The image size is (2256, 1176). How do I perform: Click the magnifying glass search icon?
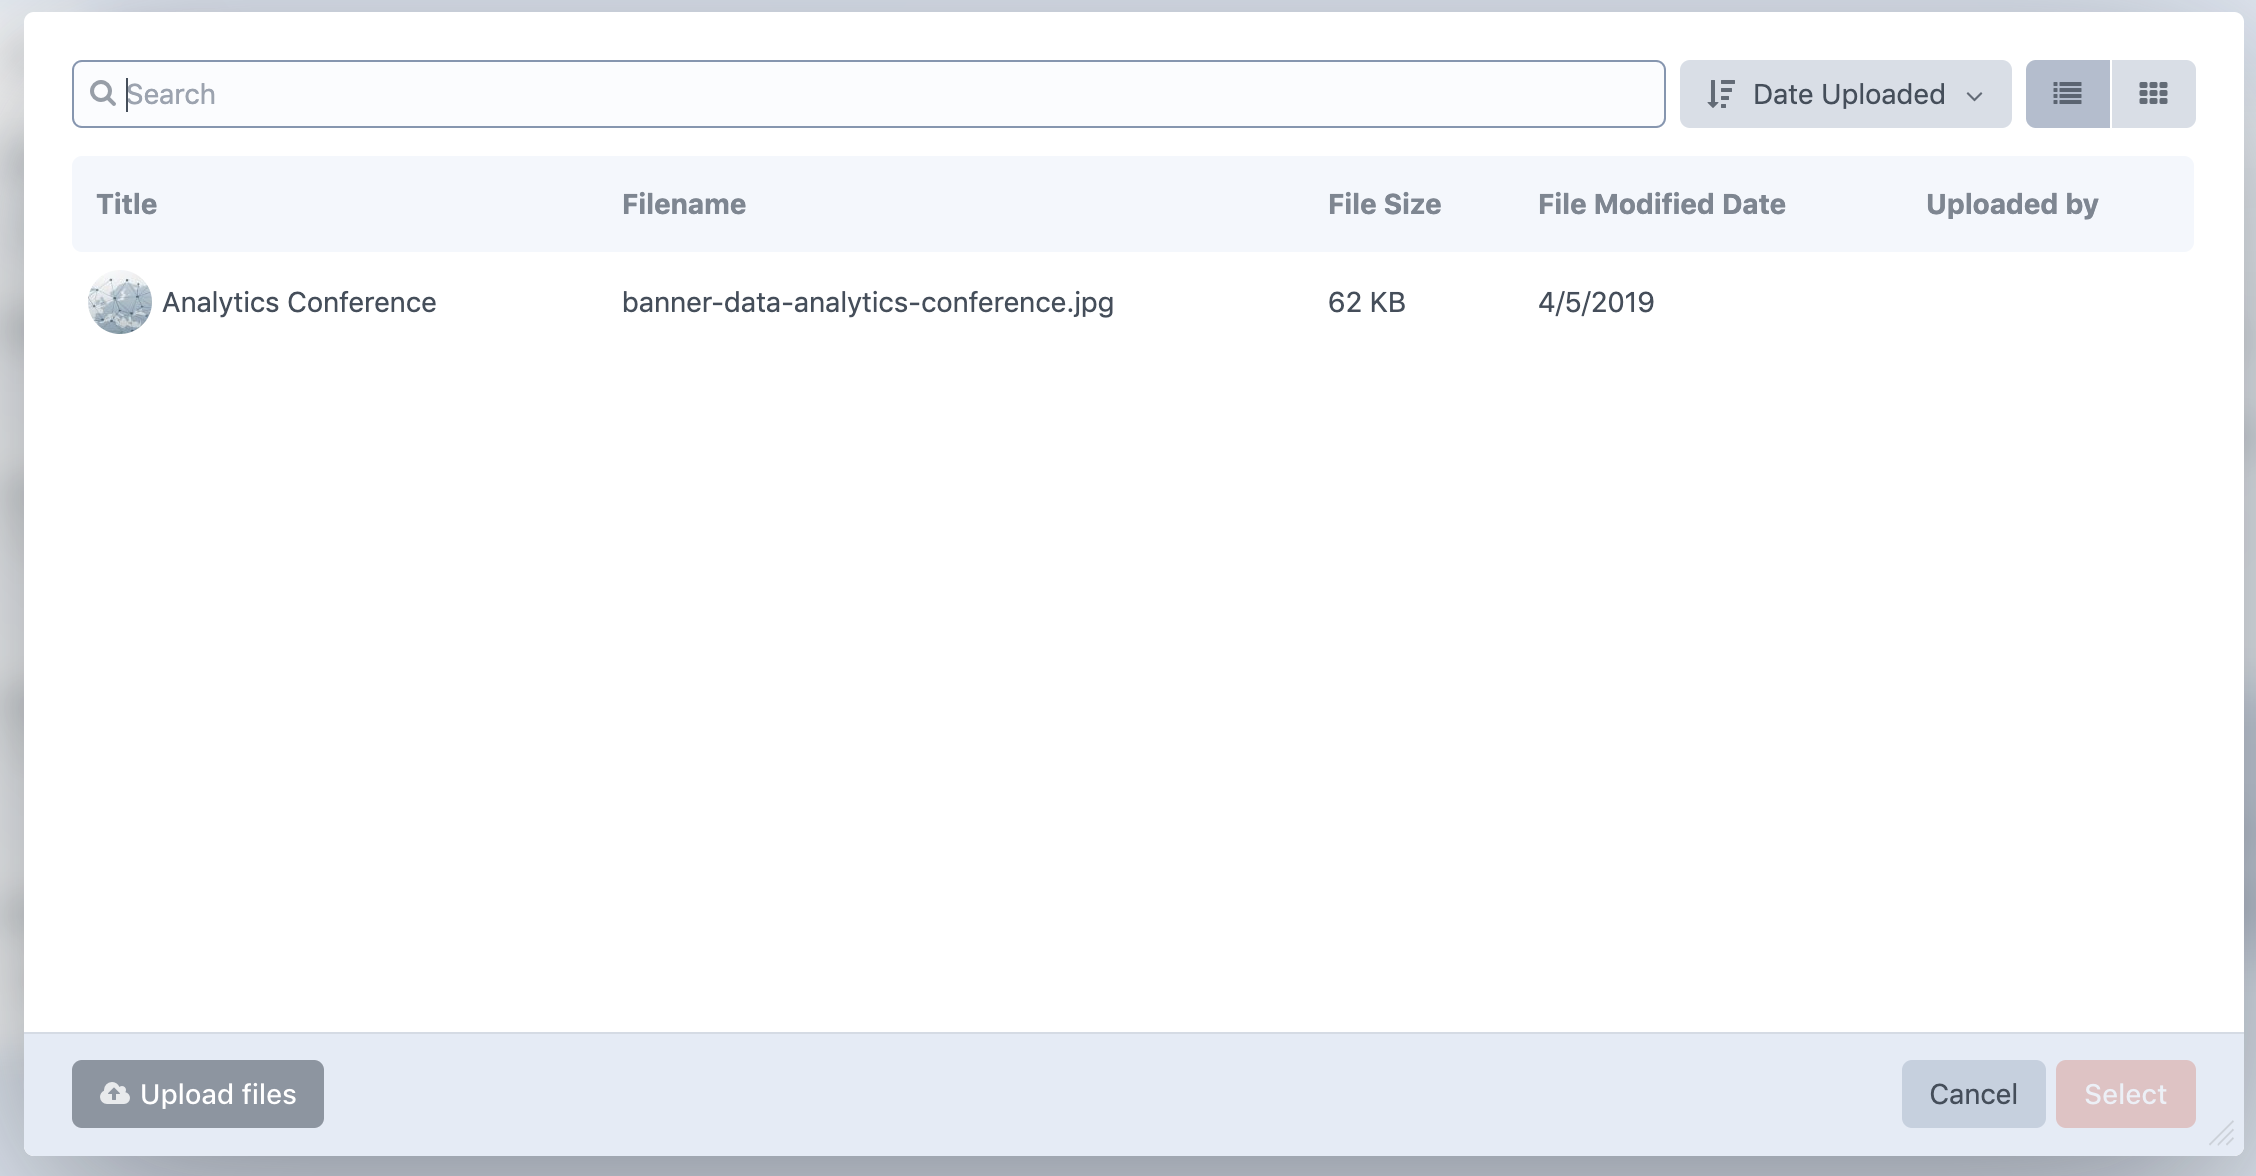102,94
